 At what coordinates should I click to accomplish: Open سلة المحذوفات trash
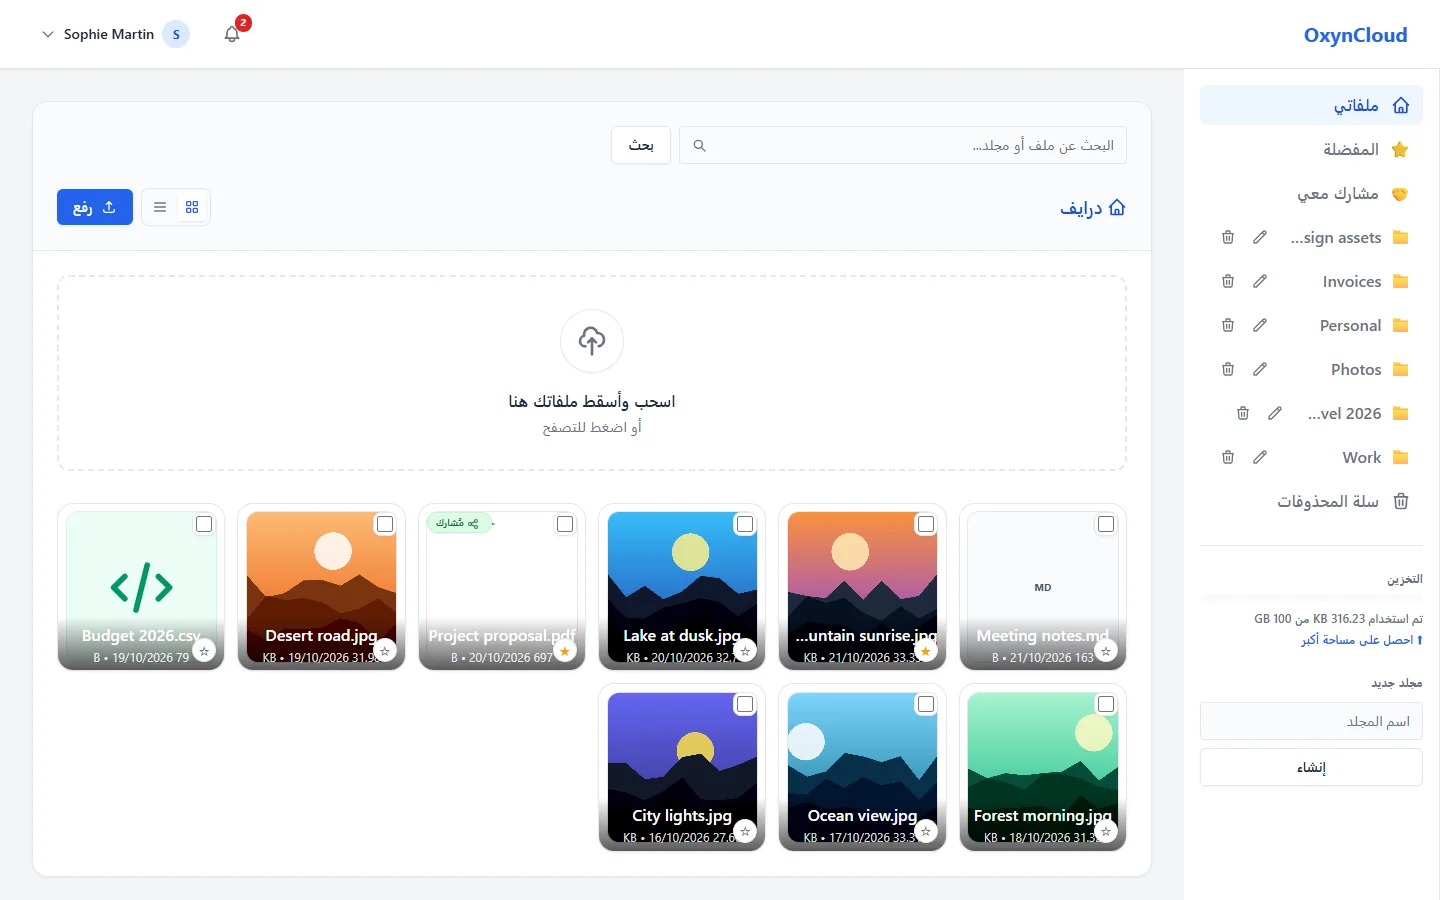pos(1311,501)
